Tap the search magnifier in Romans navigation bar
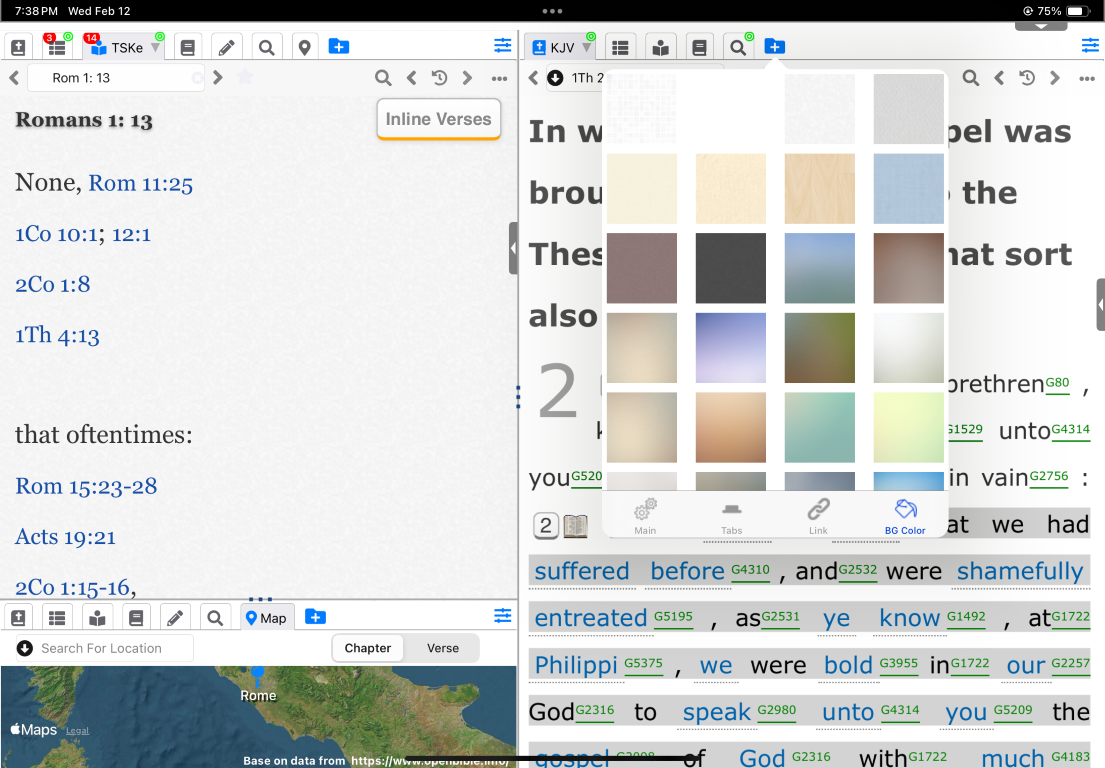Screen dimensions: 1105x768 (383, 78)
